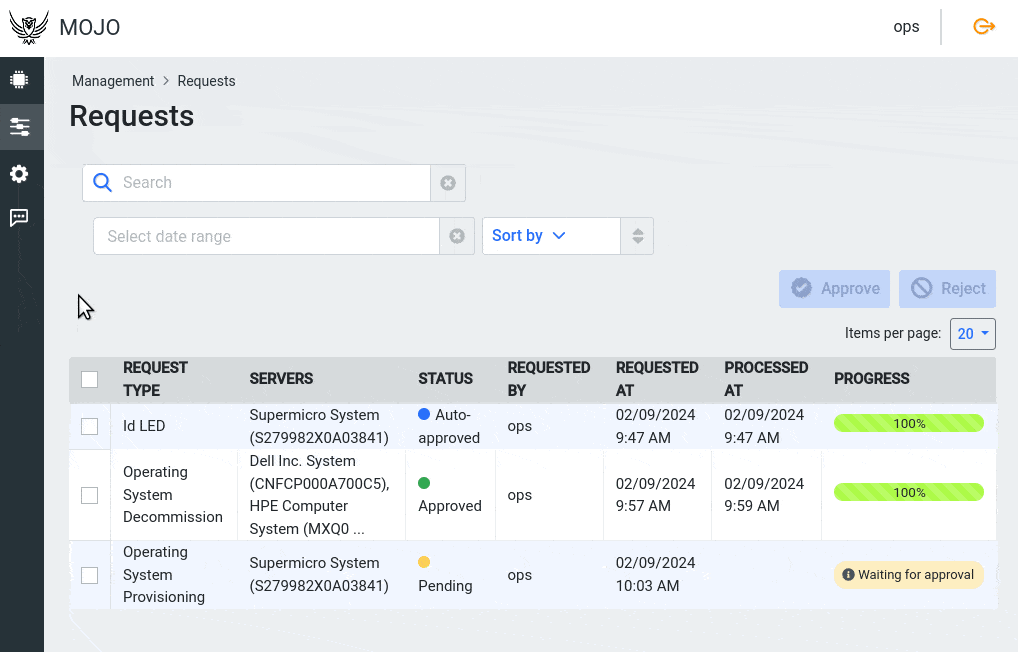Approve the selected requests

pos(834,288)
